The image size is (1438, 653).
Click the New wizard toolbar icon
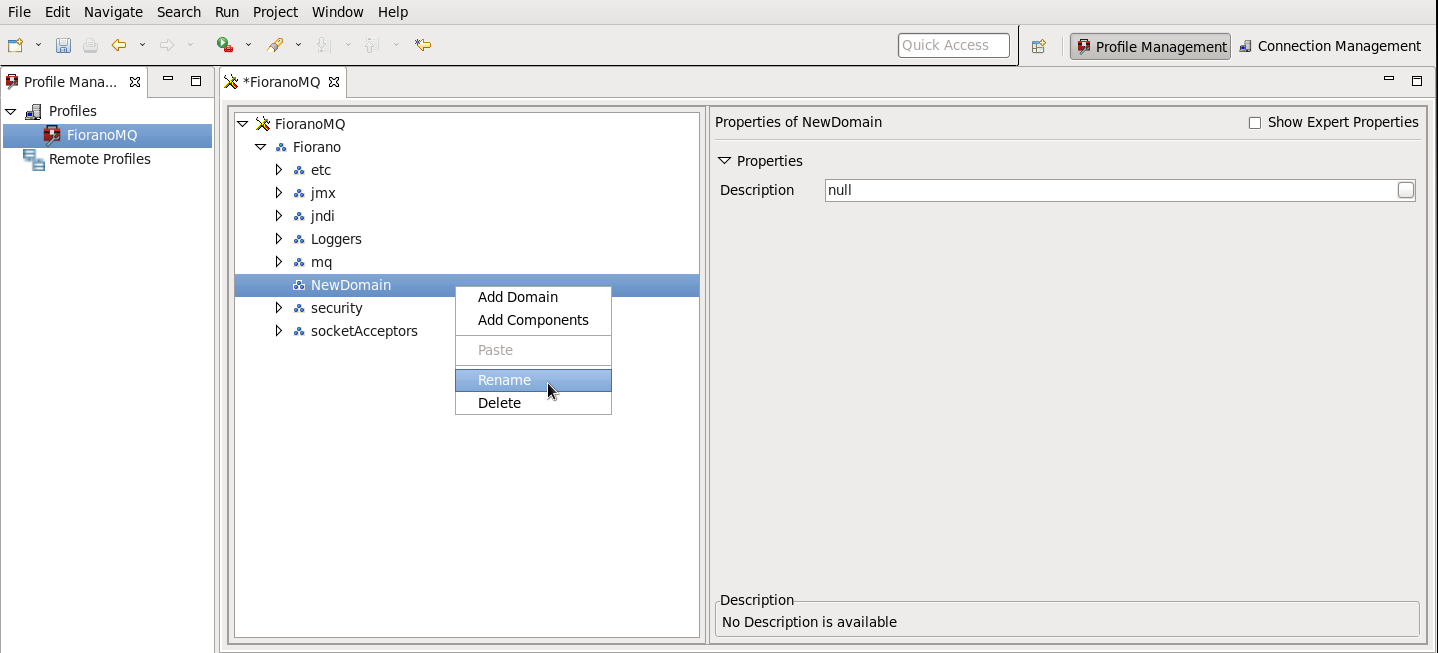click(15, 45)
